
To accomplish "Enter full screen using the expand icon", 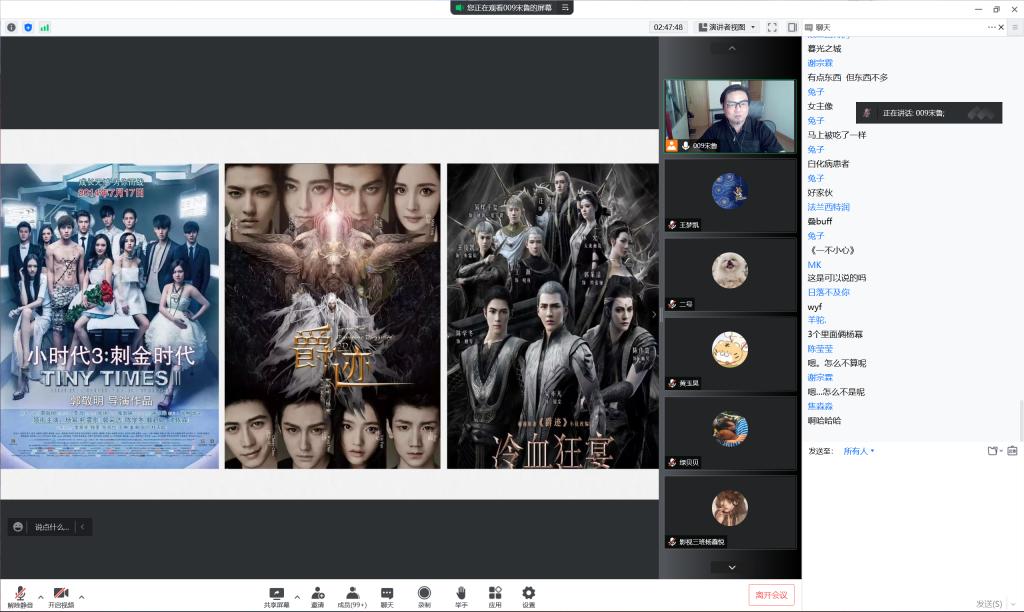I will pyautogui.click(x=772, y=27).
